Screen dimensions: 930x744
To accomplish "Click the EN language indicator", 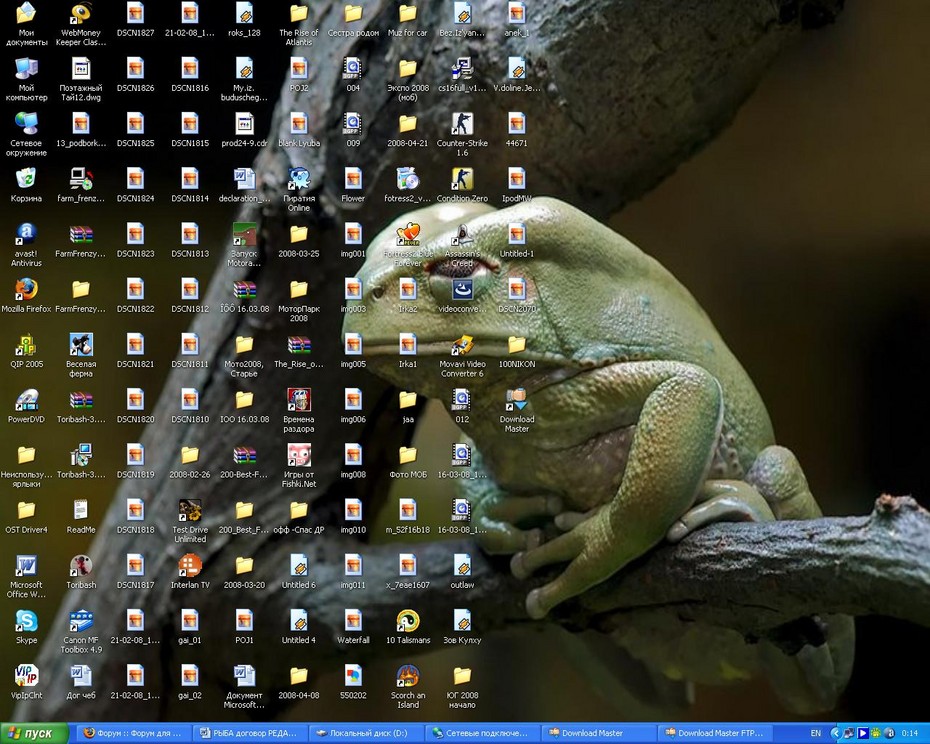I will click(x=816, y=733).
